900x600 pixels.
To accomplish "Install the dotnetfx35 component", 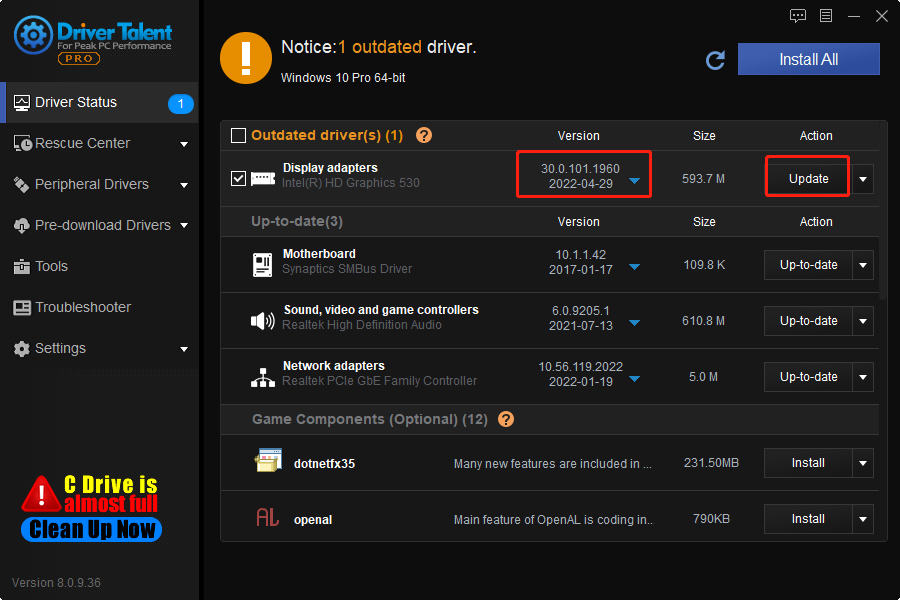I will 808,463.
